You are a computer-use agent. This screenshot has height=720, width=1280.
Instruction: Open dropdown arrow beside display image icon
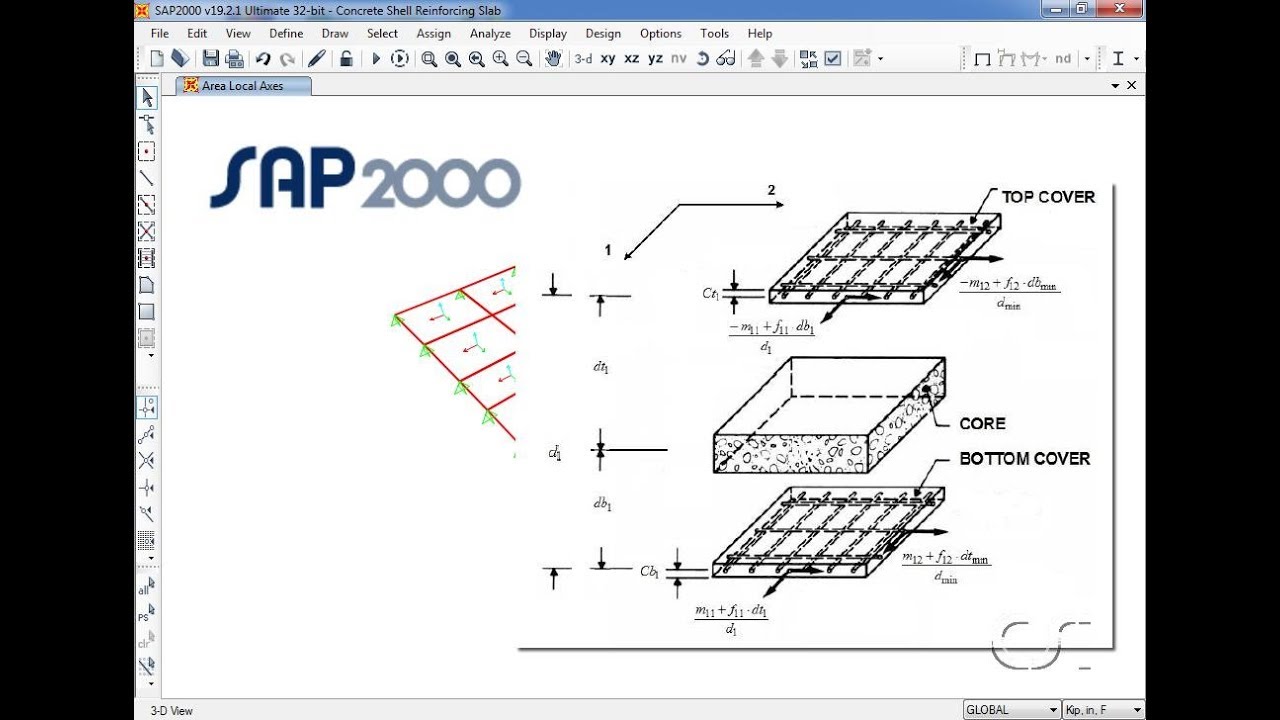point(881,59)
